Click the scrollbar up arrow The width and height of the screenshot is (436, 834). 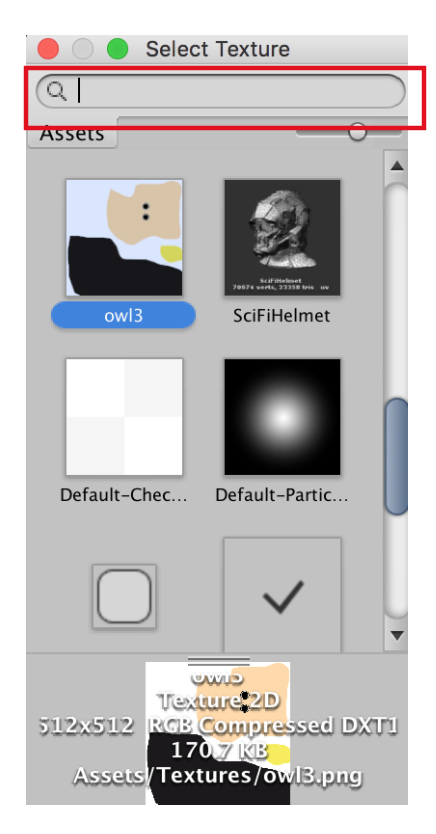click(x=397, y=166)
